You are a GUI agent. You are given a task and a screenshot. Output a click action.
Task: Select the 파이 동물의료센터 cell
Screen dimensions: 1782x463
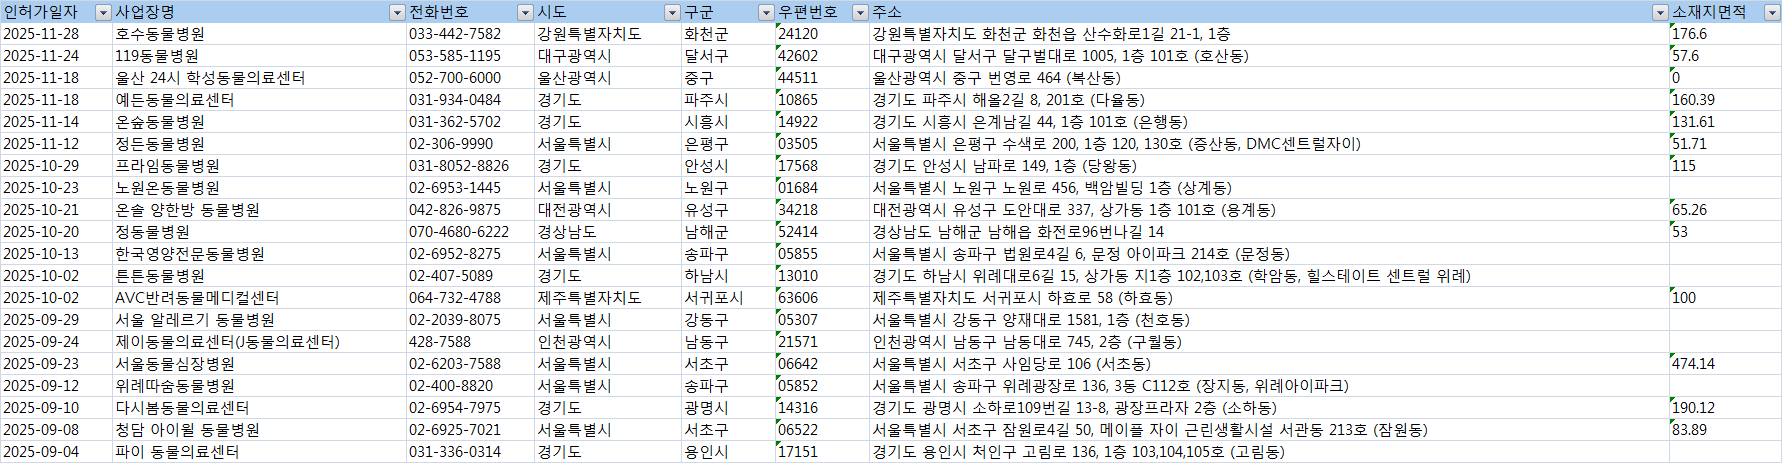click(x=259, y=452)
